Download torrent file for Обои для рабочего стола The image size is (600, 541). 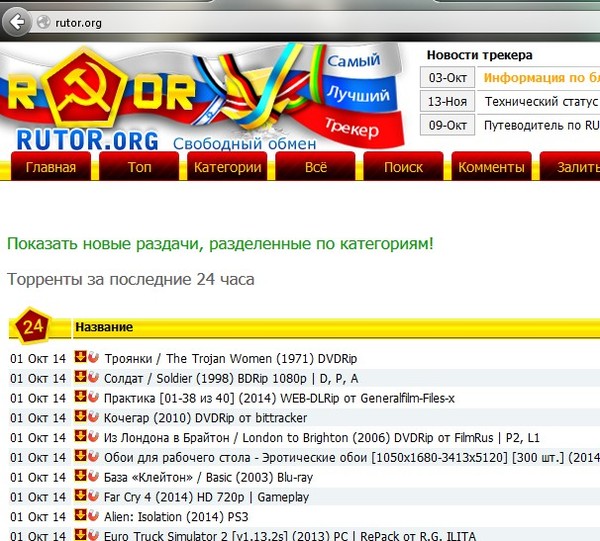[80, 456]
